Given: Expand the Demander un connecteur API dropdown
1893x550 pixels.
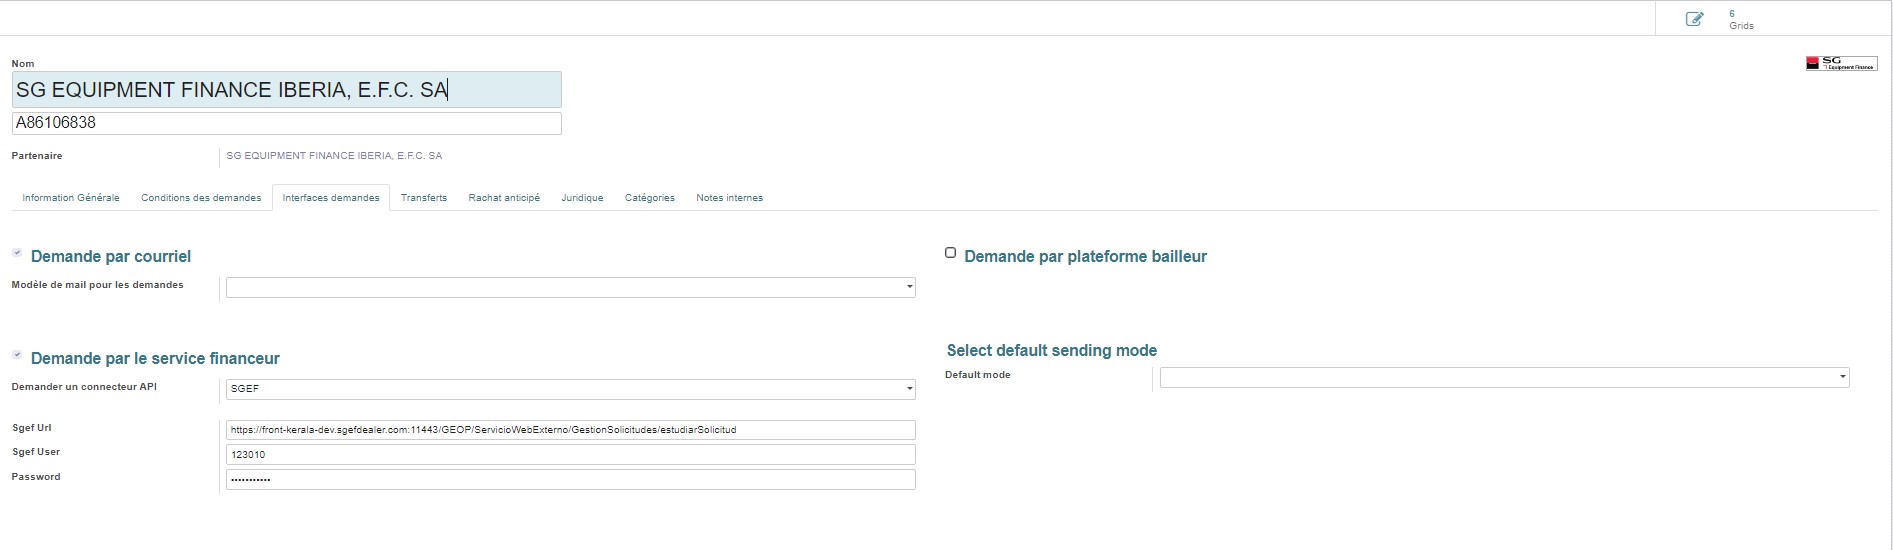Looking at the screenshot, I should [x=570, y=389].
